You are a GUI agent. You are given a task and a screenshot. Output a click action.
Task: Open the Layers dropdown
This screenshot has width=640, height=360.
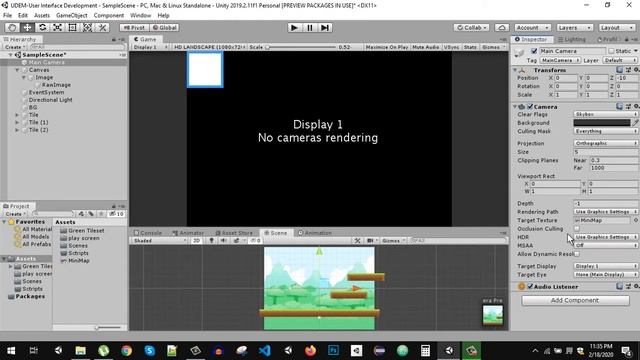click(x=575, y=28)
